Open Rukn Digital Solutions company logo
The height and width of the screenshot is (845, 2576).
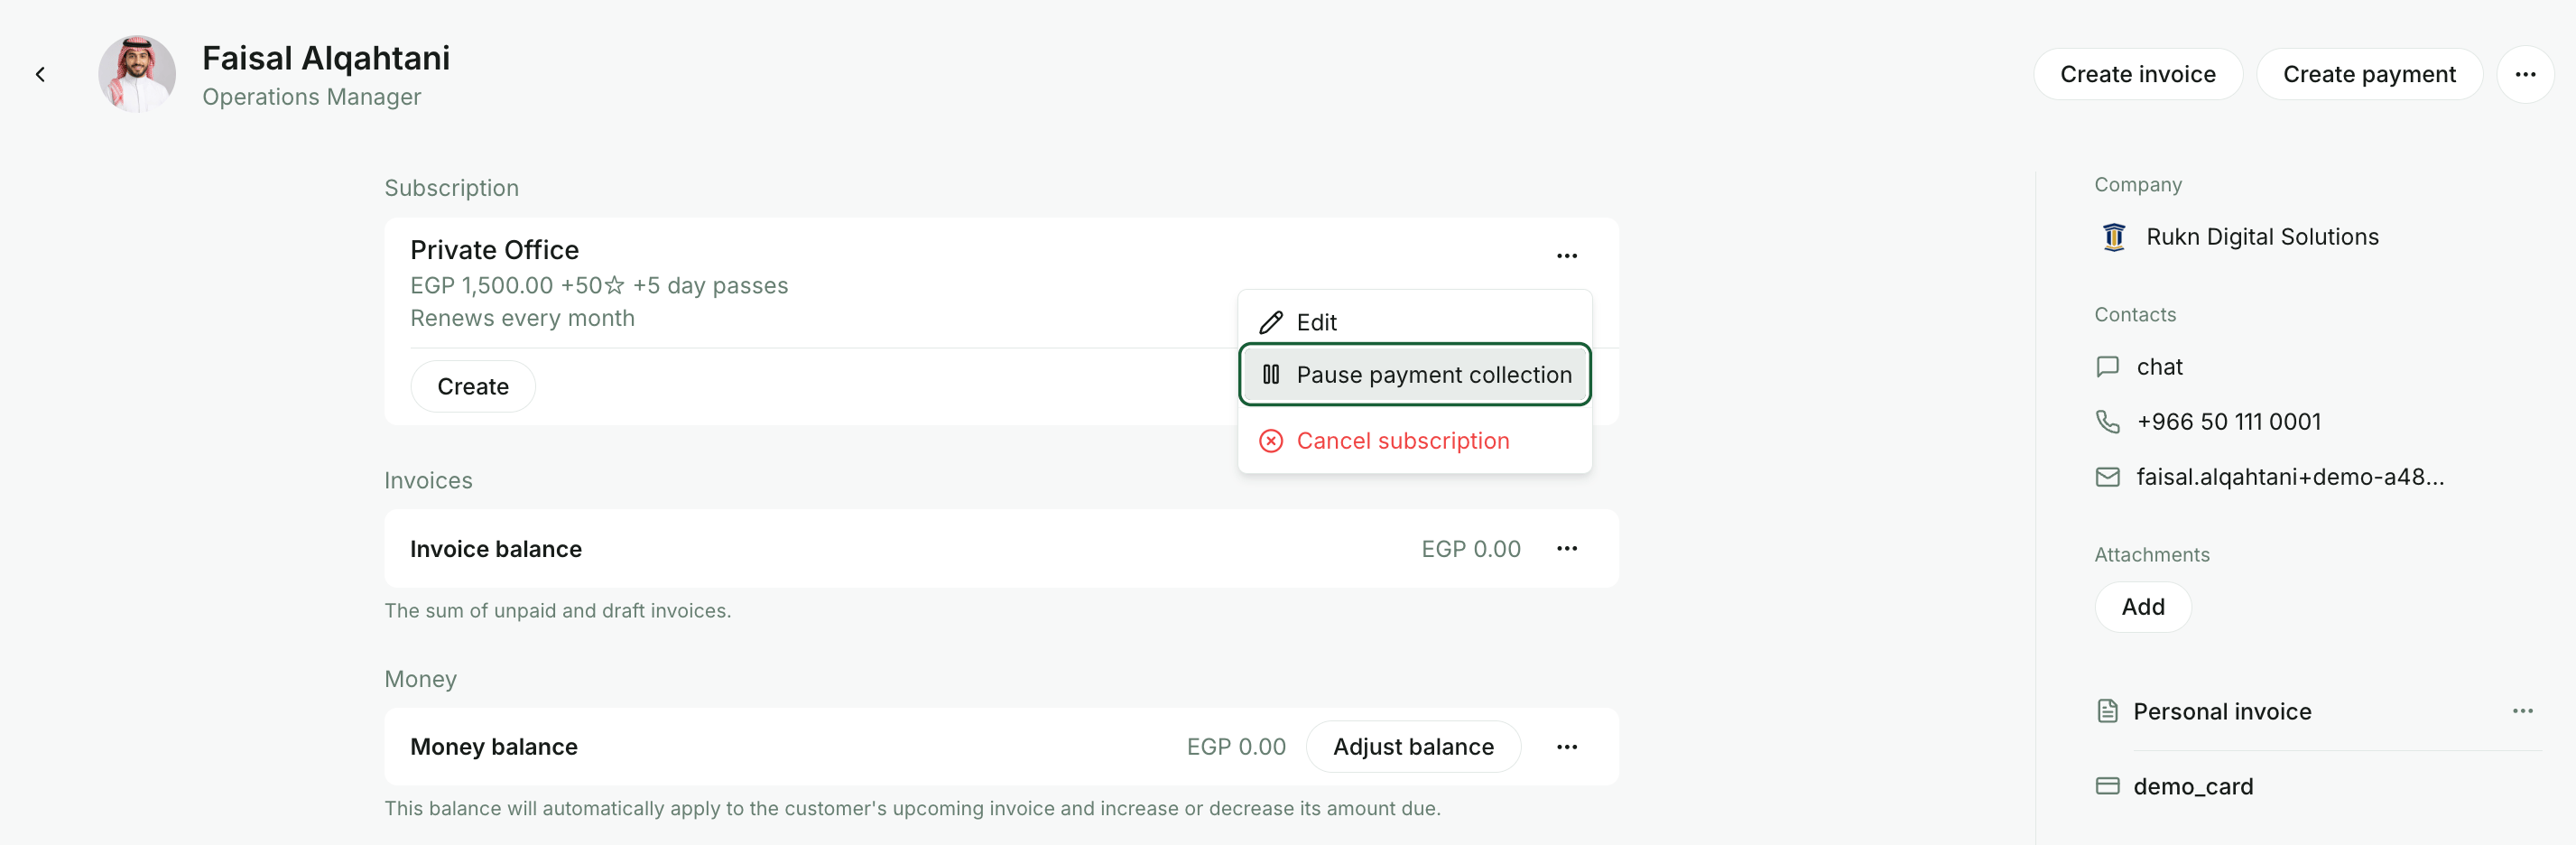pyautogui.click(x=2113, y=237)
